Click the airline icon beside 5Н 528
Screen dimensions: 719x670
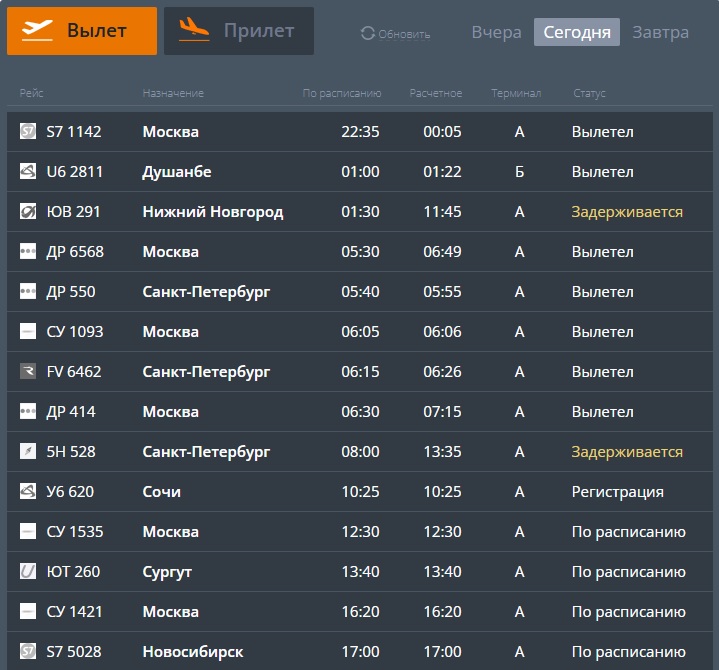point(28,452)
